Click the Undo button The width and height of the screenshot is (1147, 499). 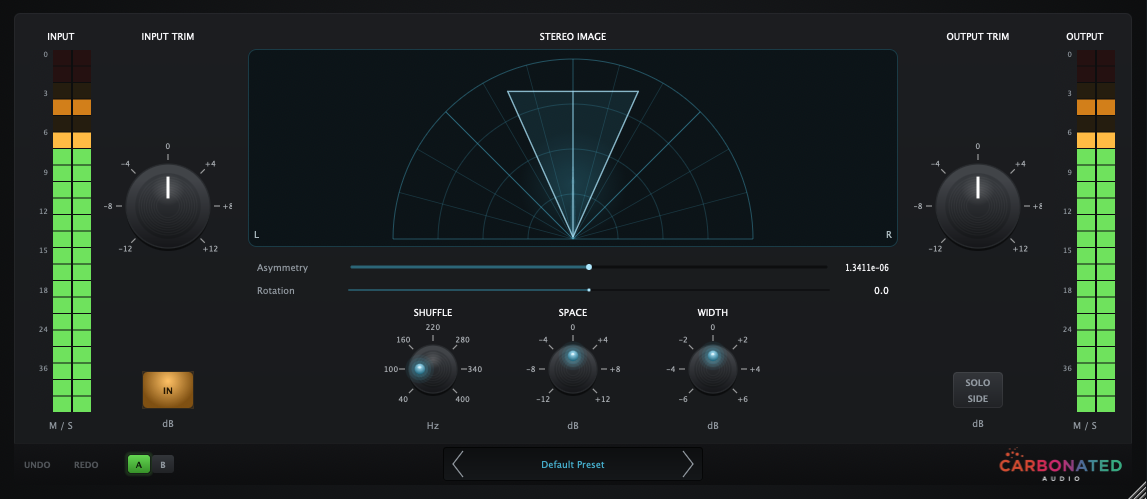tap(37, 465)
